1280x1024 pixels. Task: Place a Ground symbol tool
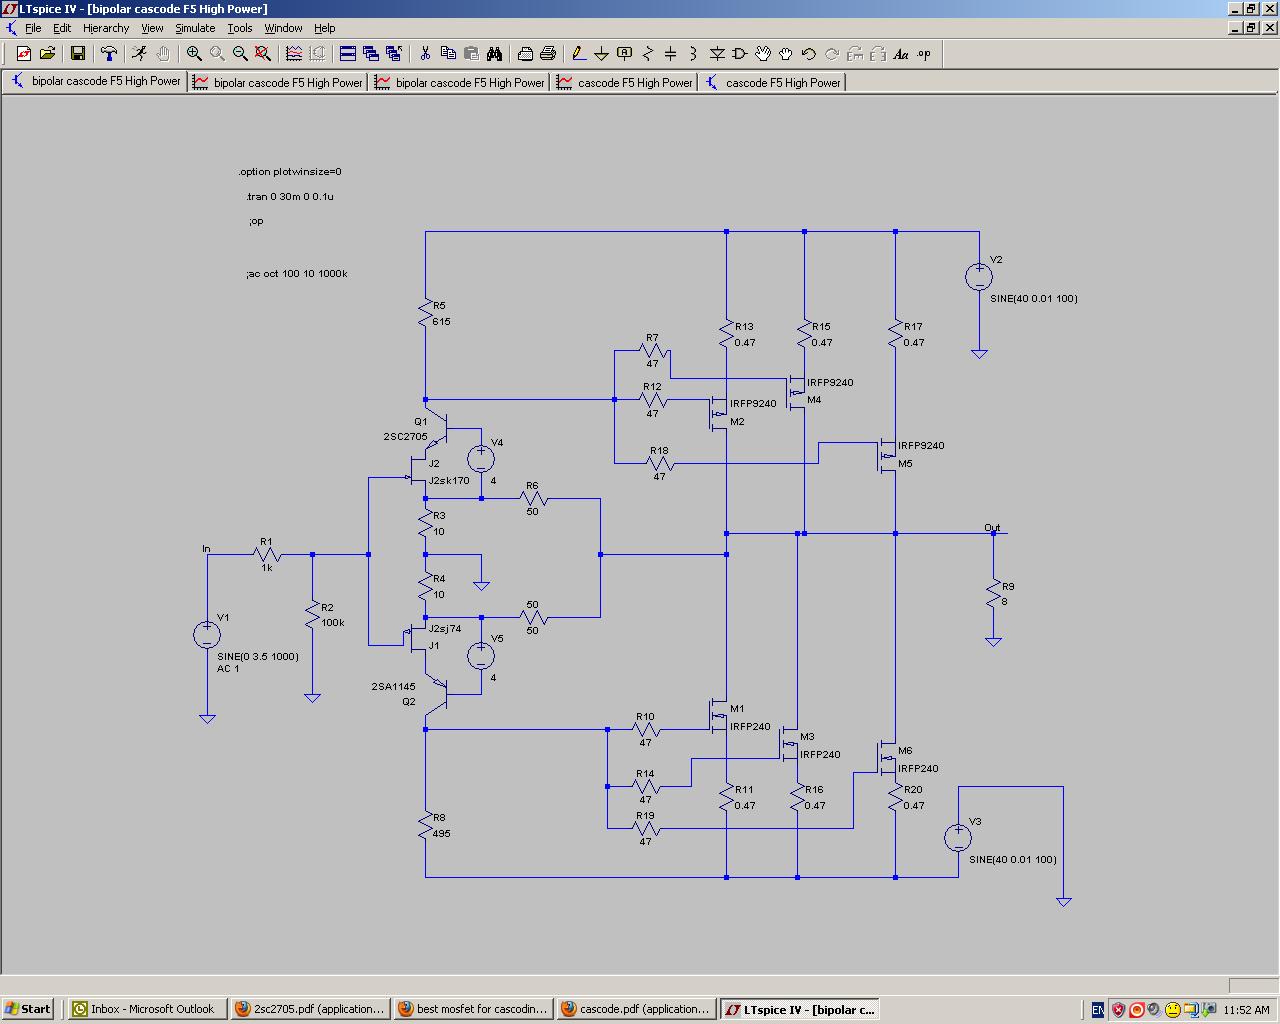pyautogui.click(x=602, y=54)
